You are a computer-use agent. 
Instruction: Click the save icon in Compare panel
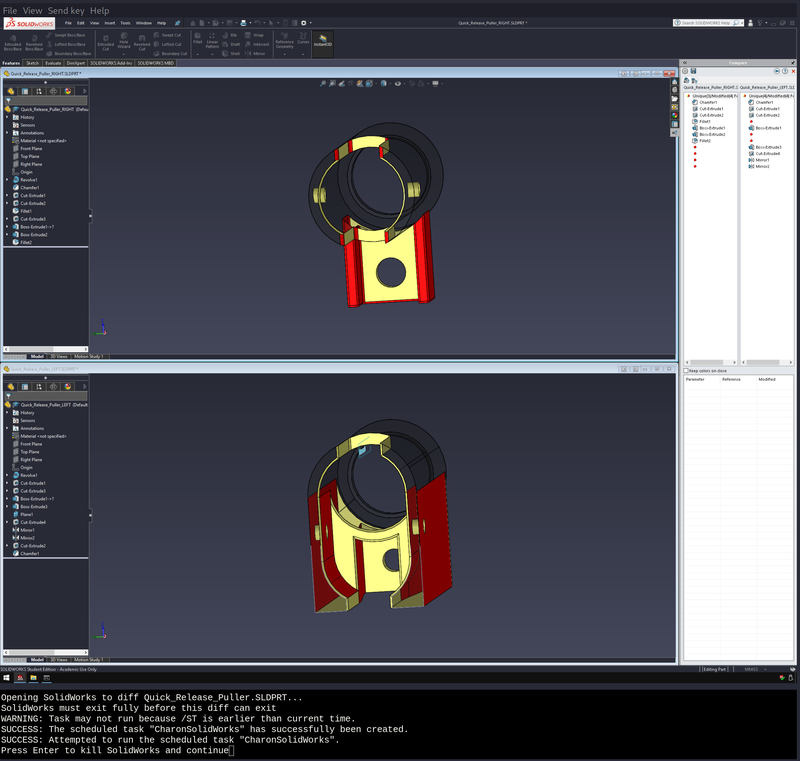tap(692, 71)
